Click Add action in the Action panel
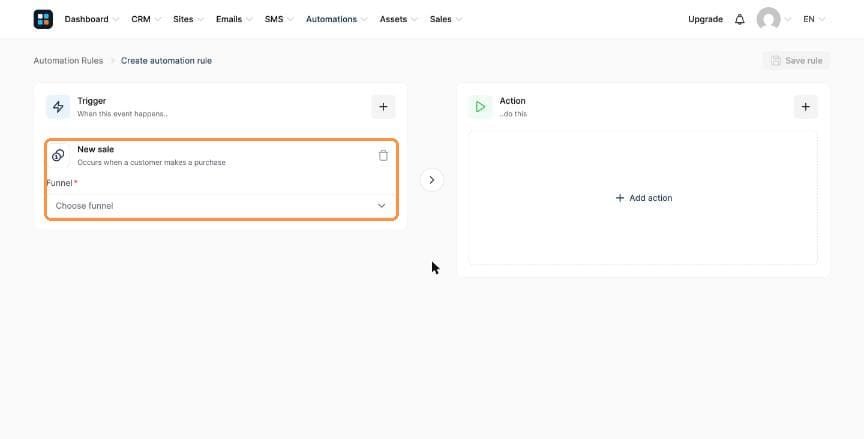The width and height of the screenshot is (864, 439). (x=644, y=198)
